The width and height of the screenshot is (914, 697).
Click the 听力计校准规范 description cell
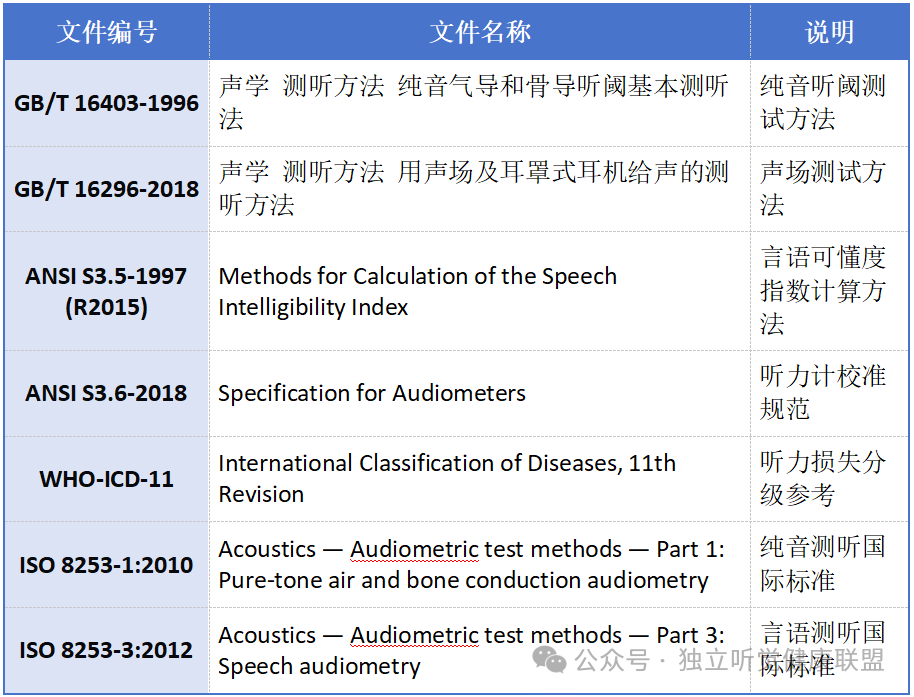pyautogui.click(x=829, y=393)
